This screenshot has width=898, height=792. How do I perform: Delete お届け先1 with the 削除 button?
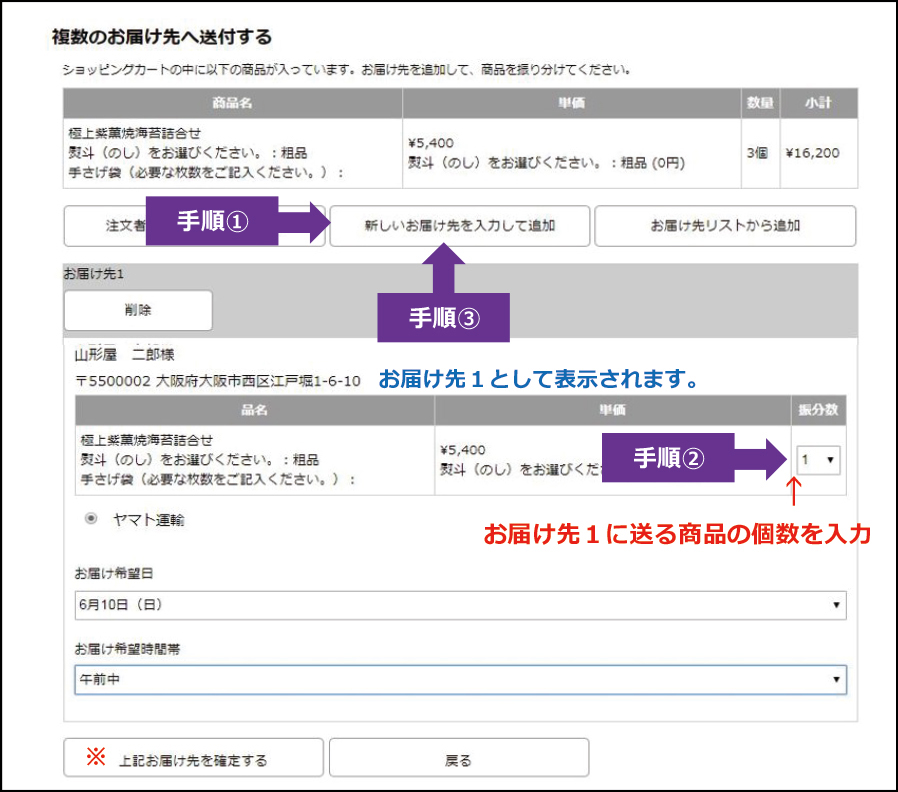[138, 310]
